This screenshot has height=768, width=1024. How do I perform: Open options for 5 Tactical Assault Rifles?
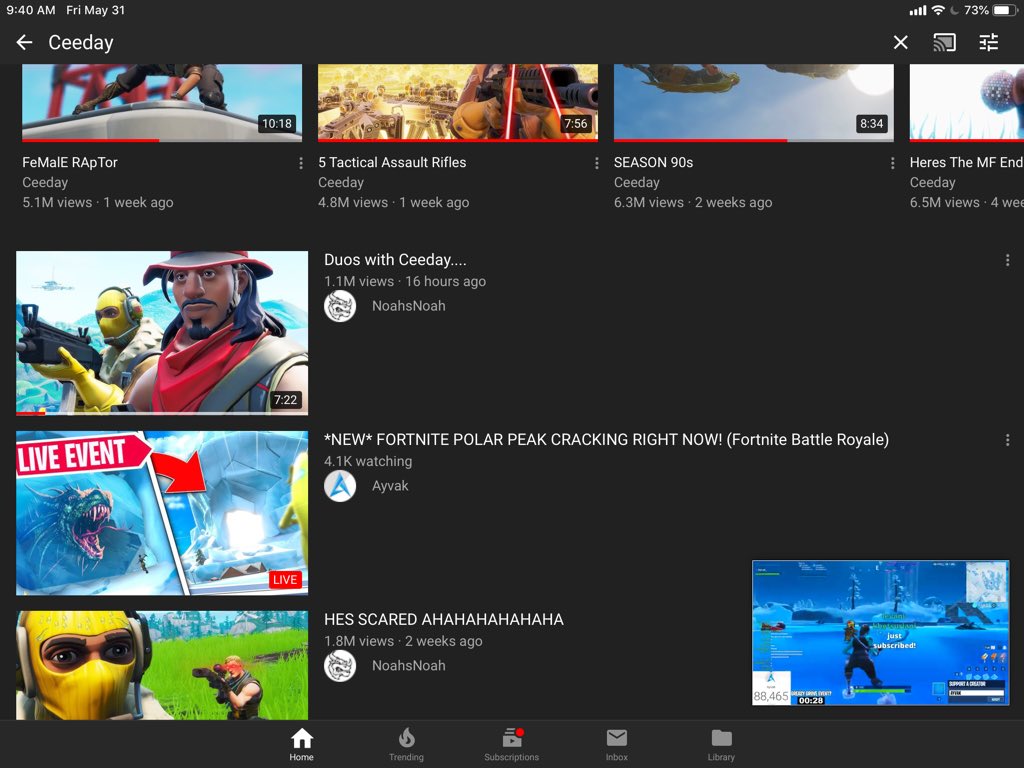[x=596, y=163]
